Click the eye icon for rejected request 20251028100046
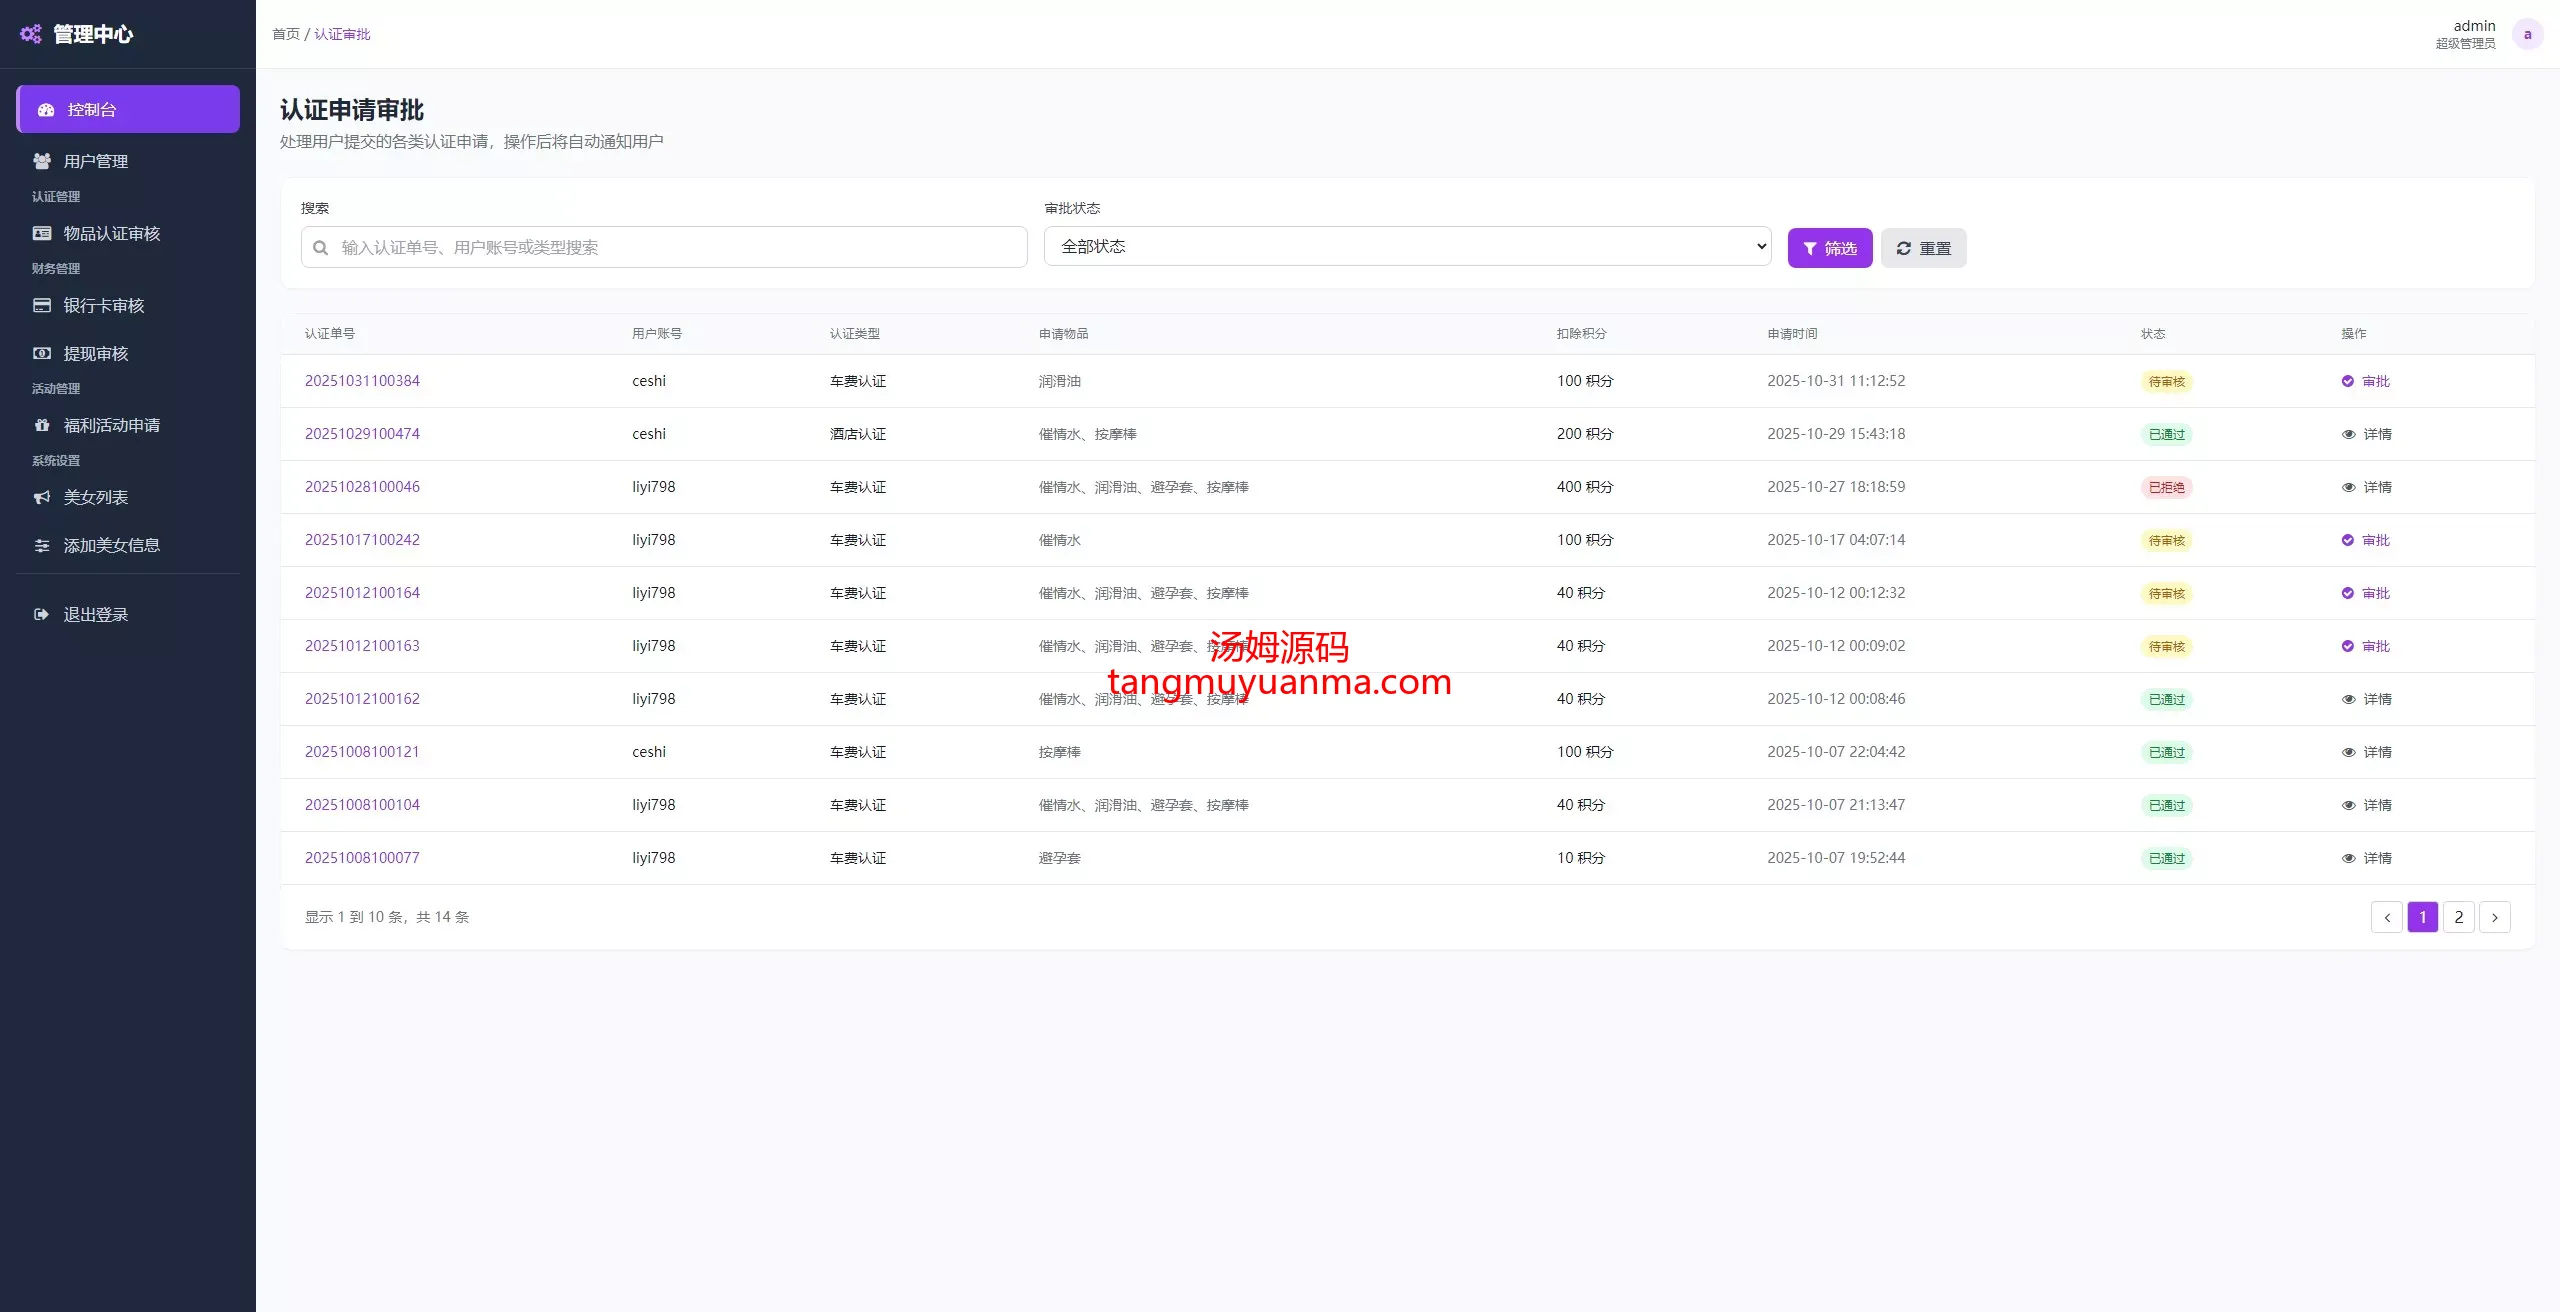Screen dimensions: 2560x1312 [x=2348, y=487]
